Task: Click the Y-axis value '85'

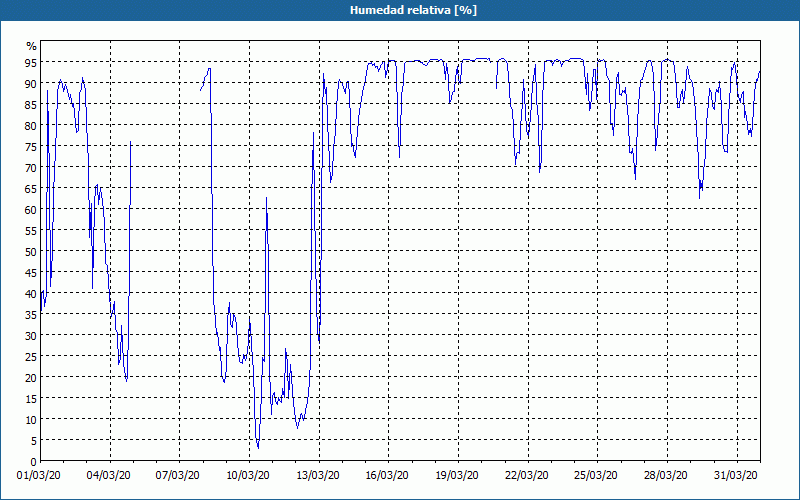Action: (x=31, y=105)
